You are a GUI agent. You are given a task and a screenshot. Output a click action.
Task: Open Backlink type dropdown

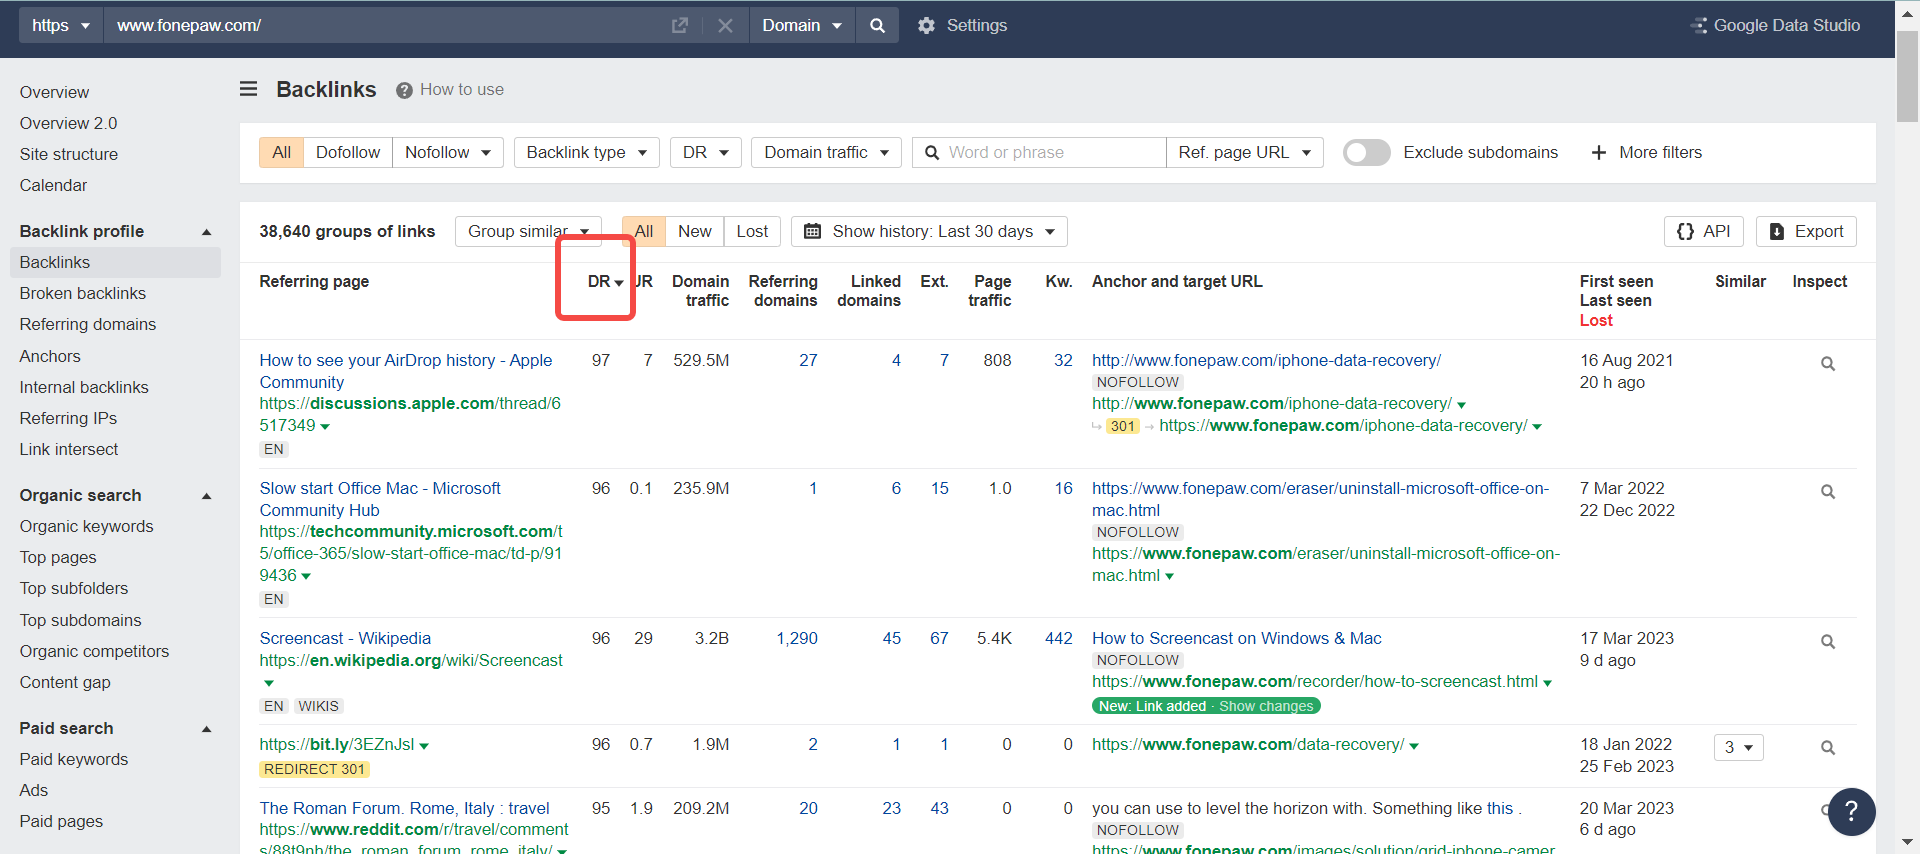[x=587, y=152]
